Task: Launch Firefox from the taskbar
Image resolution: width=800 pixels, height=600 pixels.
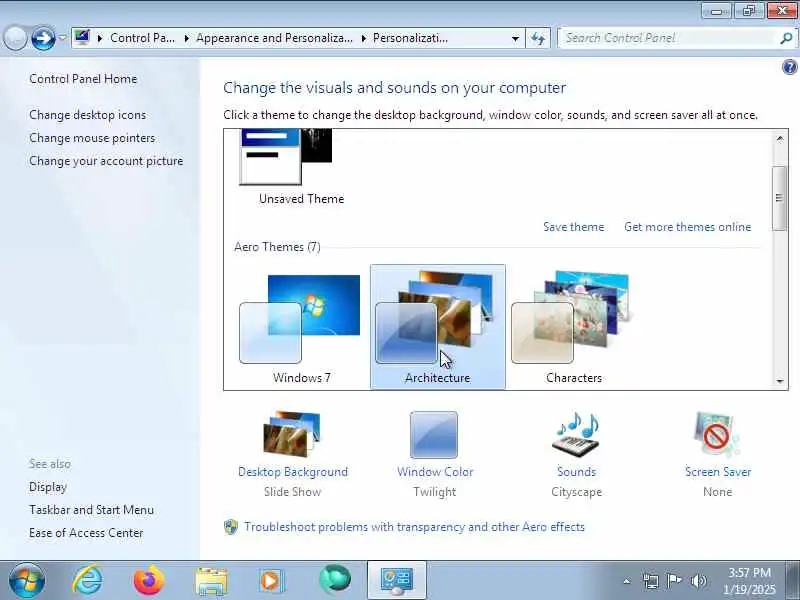Action: (x=148, y=580)
